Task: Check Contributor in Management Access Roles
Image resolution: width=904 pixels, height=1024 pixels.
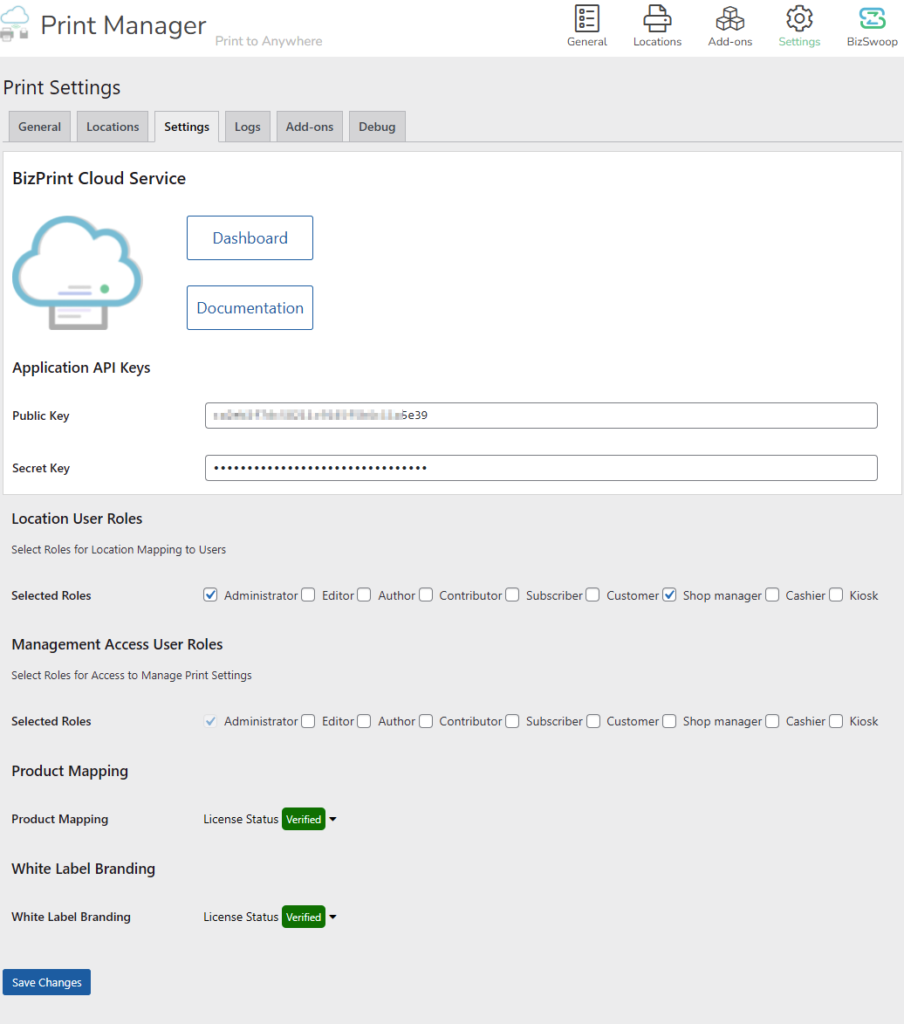Action: [x=426, y=721]
